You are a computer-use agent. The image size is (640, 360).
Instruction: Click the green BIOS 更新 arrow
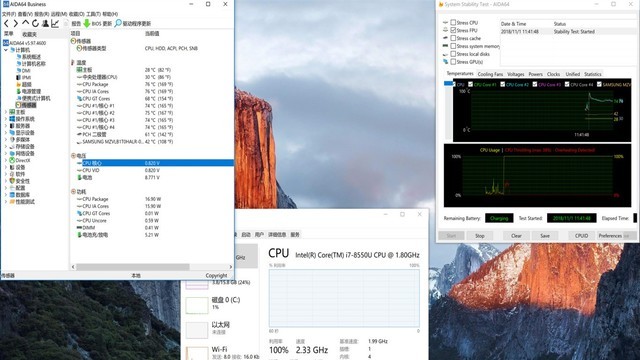coord(87,24)
